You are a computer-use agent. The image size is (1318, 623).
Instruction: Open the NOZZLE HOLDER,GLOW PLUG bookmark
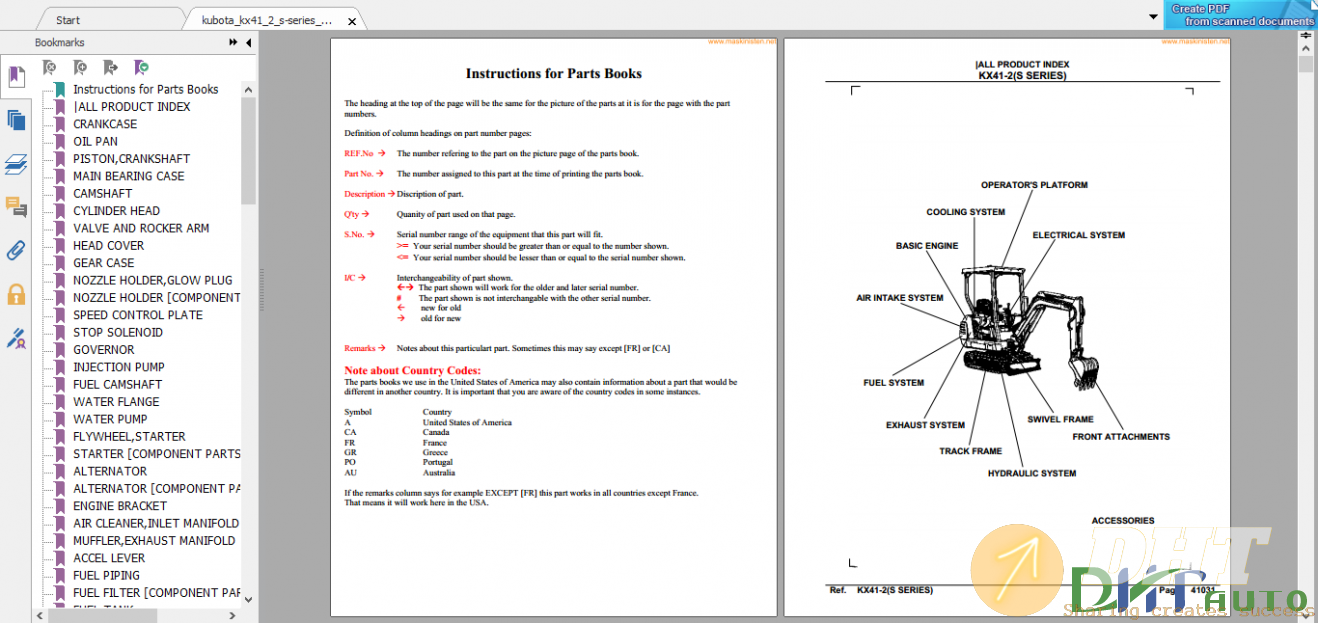coord(152,280)
